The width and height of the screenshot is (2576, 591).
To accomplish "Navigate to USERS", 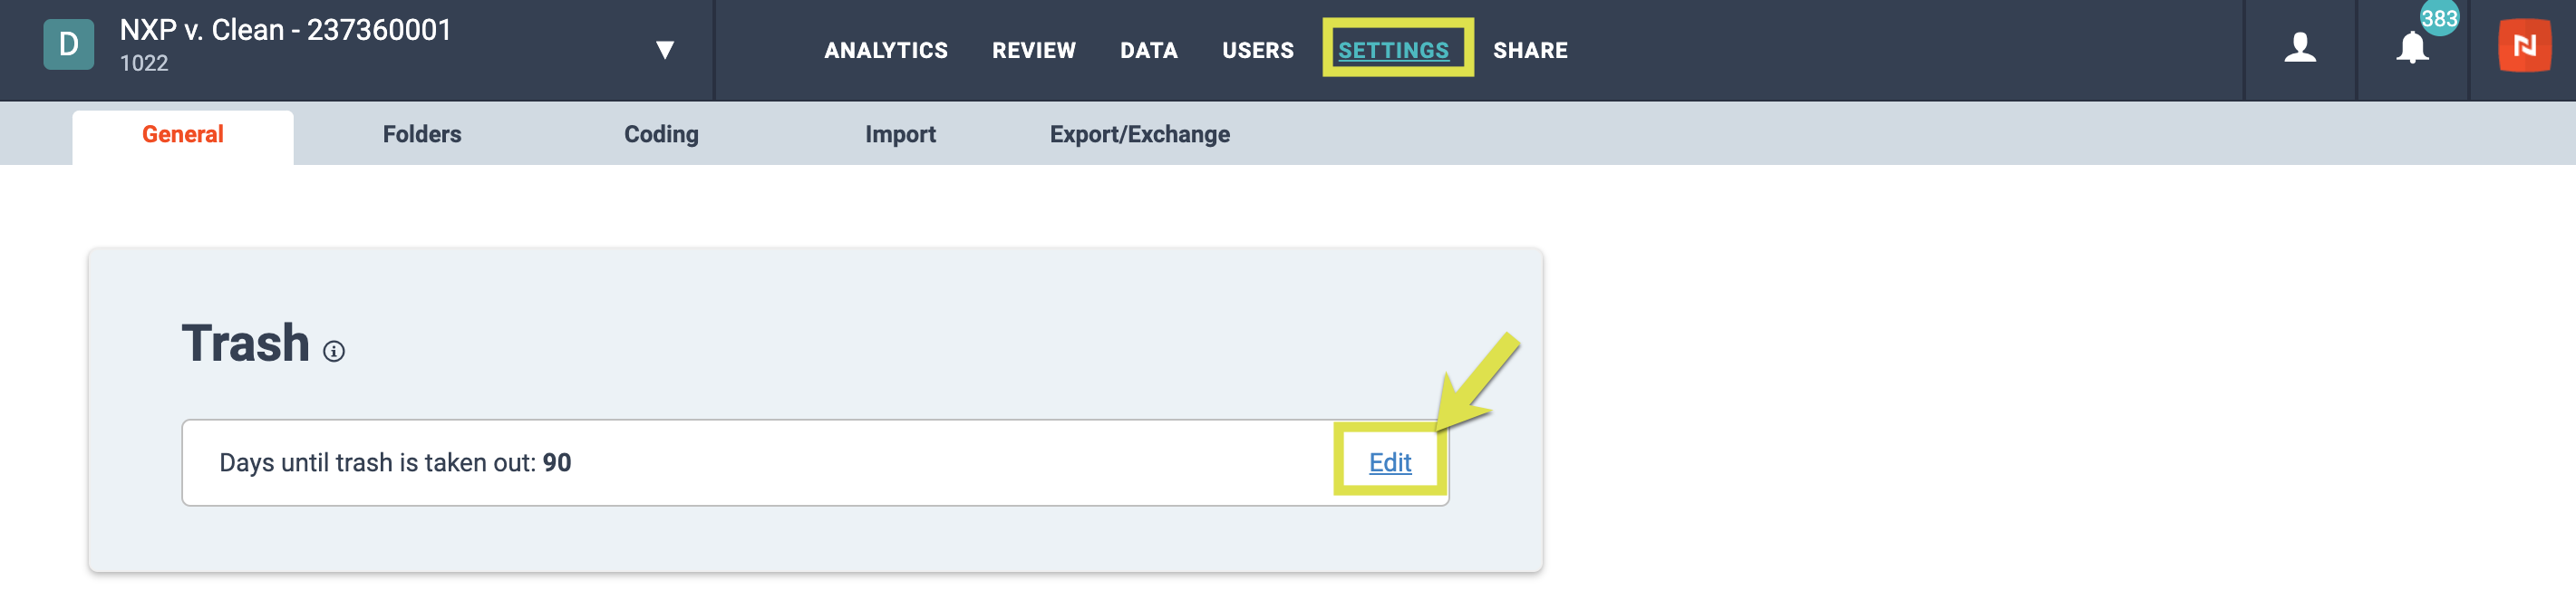I will [x=1257, y=50].
